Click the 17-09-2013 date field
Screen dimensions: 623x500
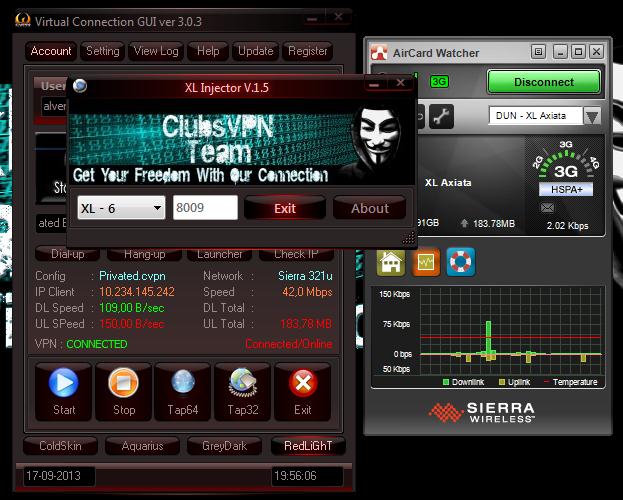59,476
